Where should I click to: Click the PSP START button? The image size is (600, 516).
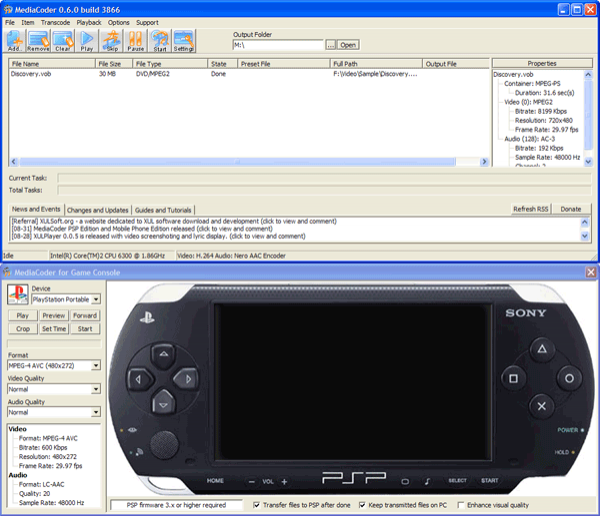click(x=490, y=480)
